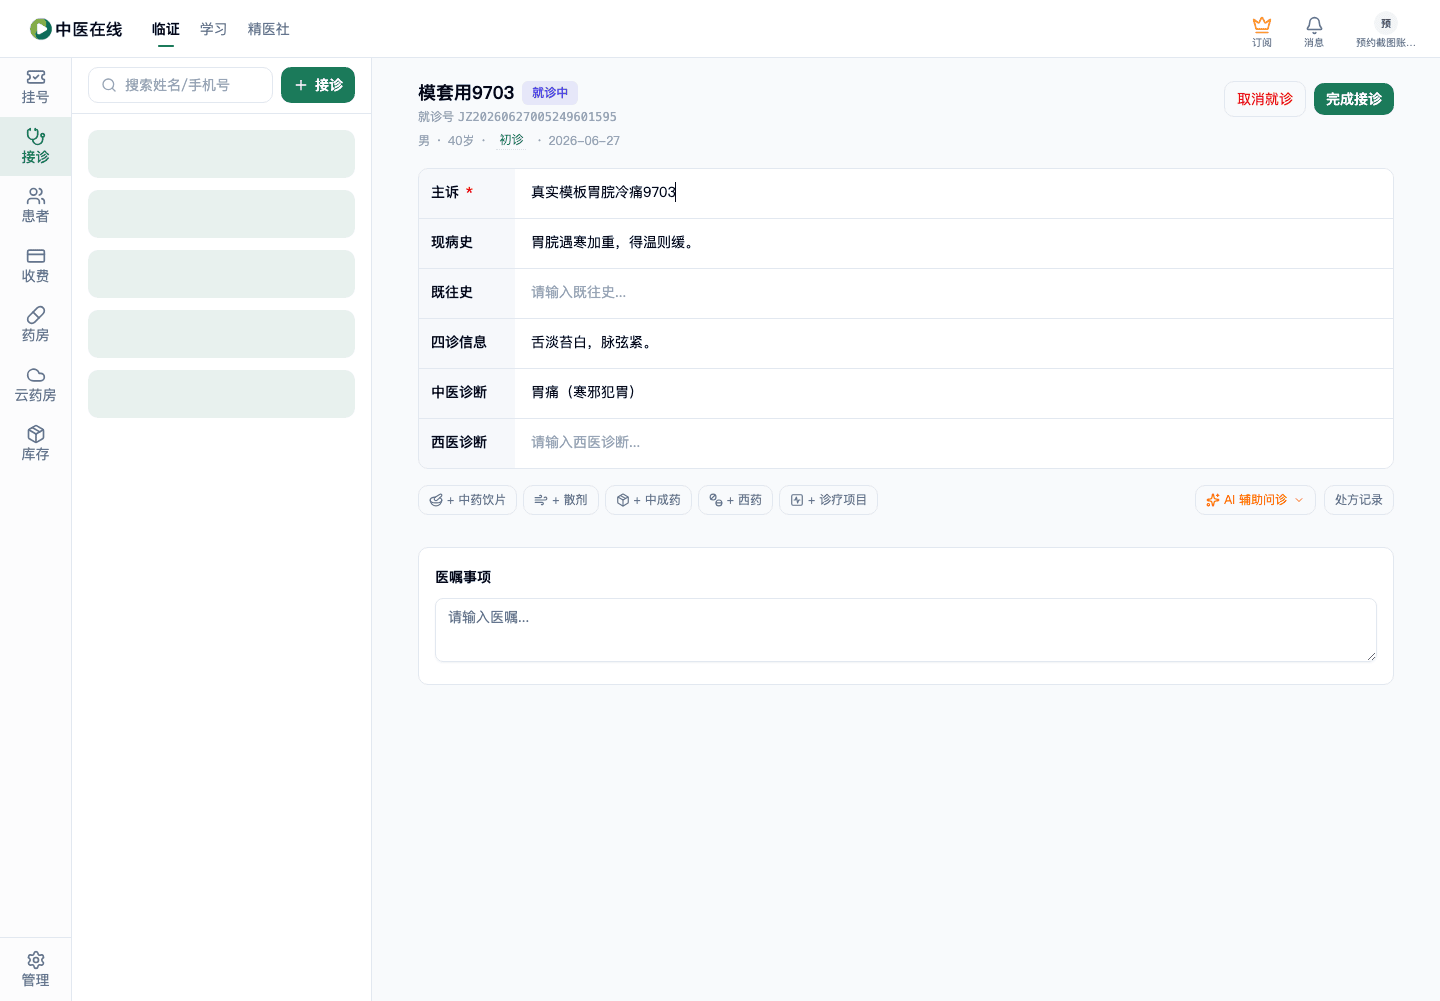Expand the AI 辅助问诊 dropdown
1440x1001 pixels.
pyautogui.click(x=1255, y=500)
